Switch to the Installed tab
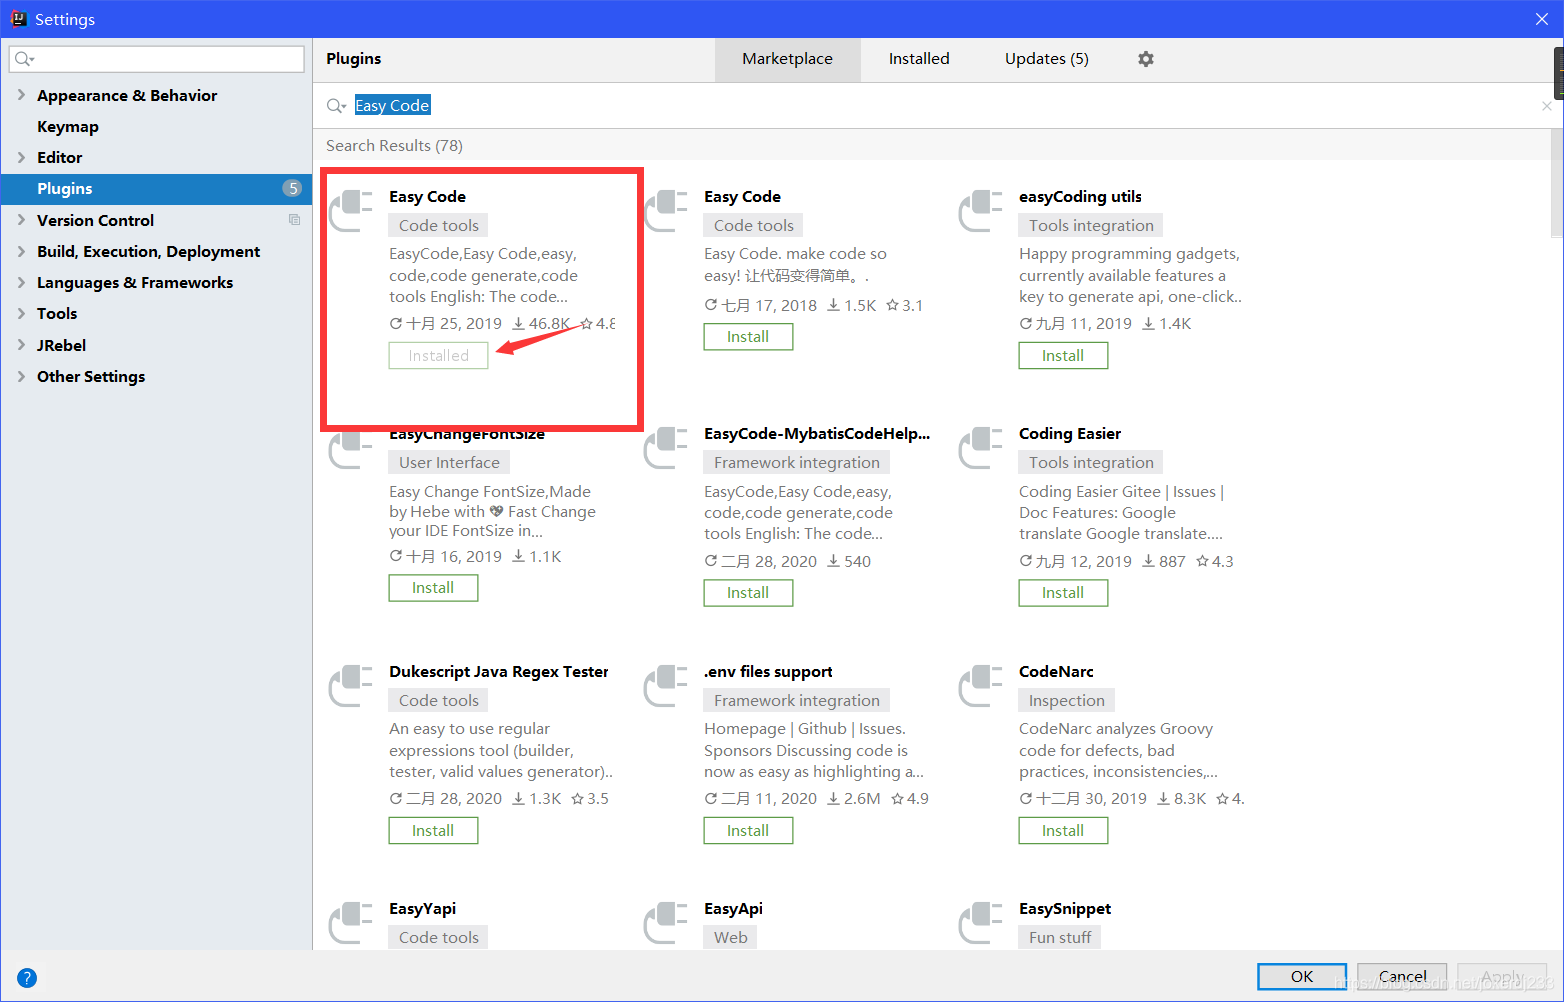Screen dimensions: 1564x1002 point(919,59)
